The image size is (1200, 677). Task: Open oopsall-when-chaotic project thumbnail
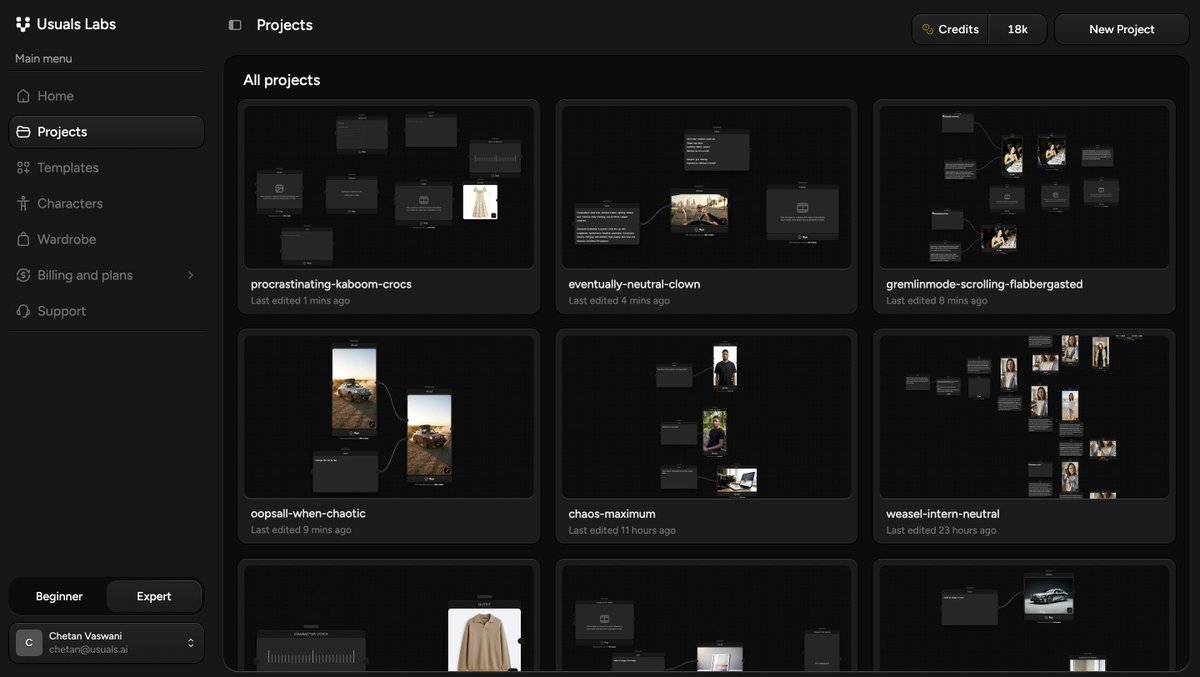pyautogui.click(x=389, y=417)
